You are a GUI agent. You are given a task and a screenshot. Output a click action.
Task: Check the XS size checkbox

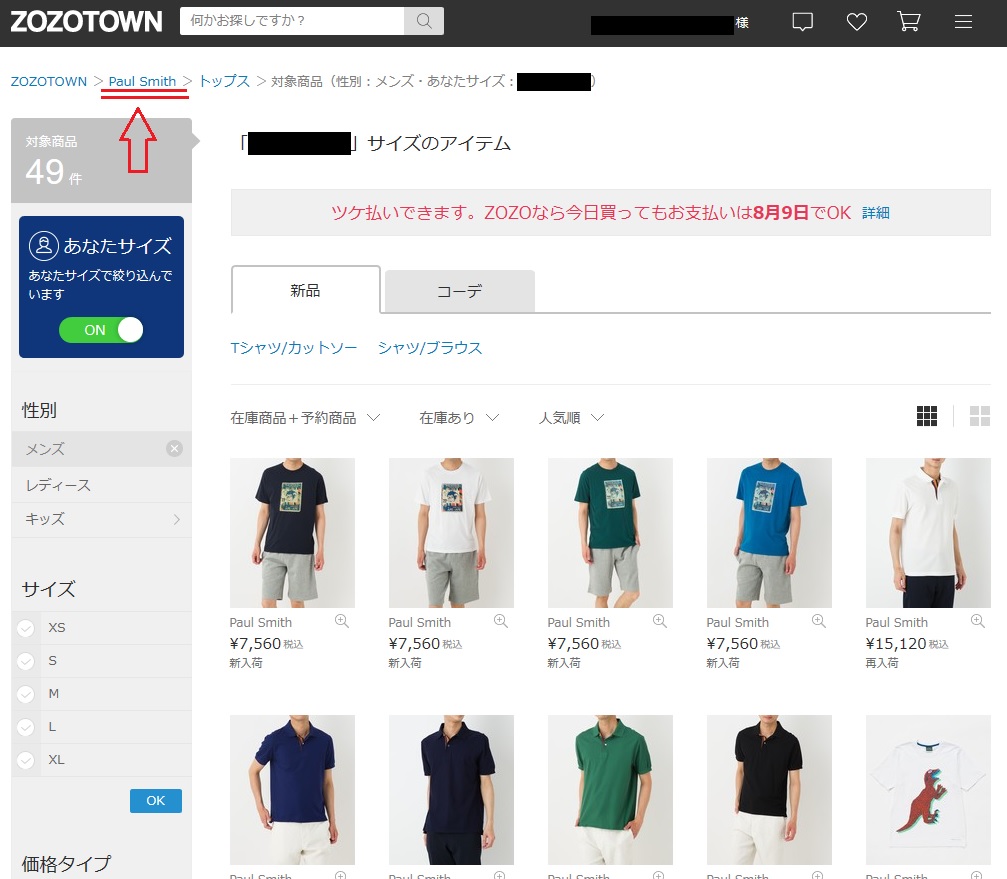coord(26,628)
